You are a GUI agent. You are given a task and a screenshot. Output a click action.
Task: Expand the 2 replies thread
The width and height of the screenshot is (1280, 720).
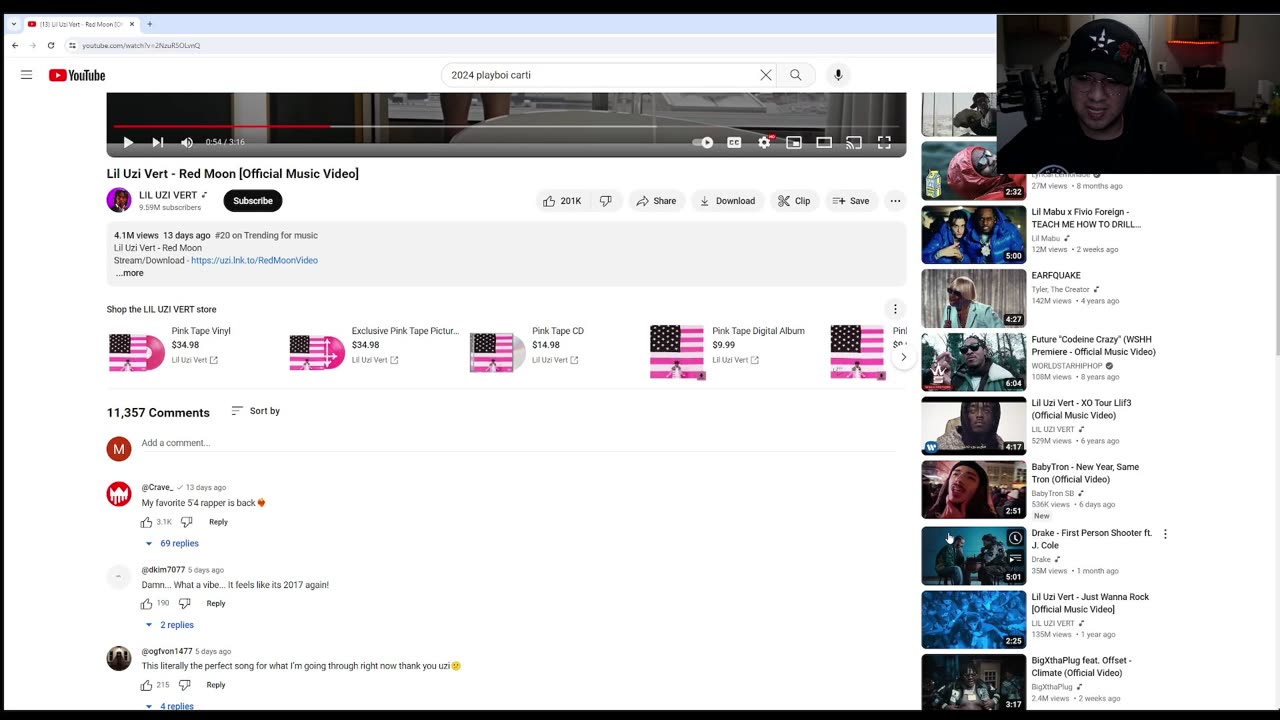[169, 625]
